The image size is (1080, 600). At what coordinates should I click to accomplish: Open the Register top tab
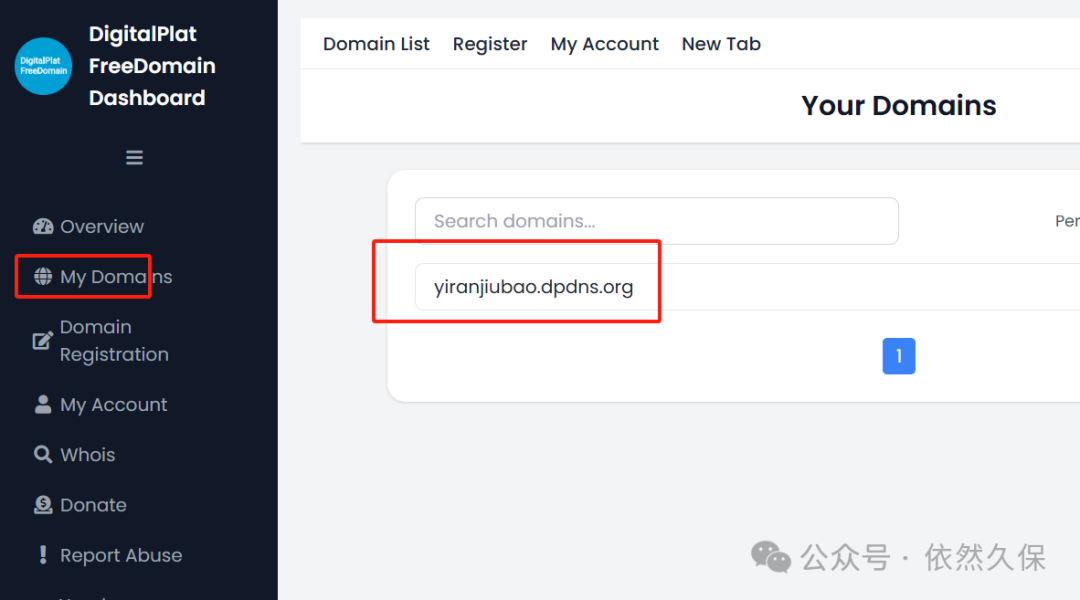(490, 44)
